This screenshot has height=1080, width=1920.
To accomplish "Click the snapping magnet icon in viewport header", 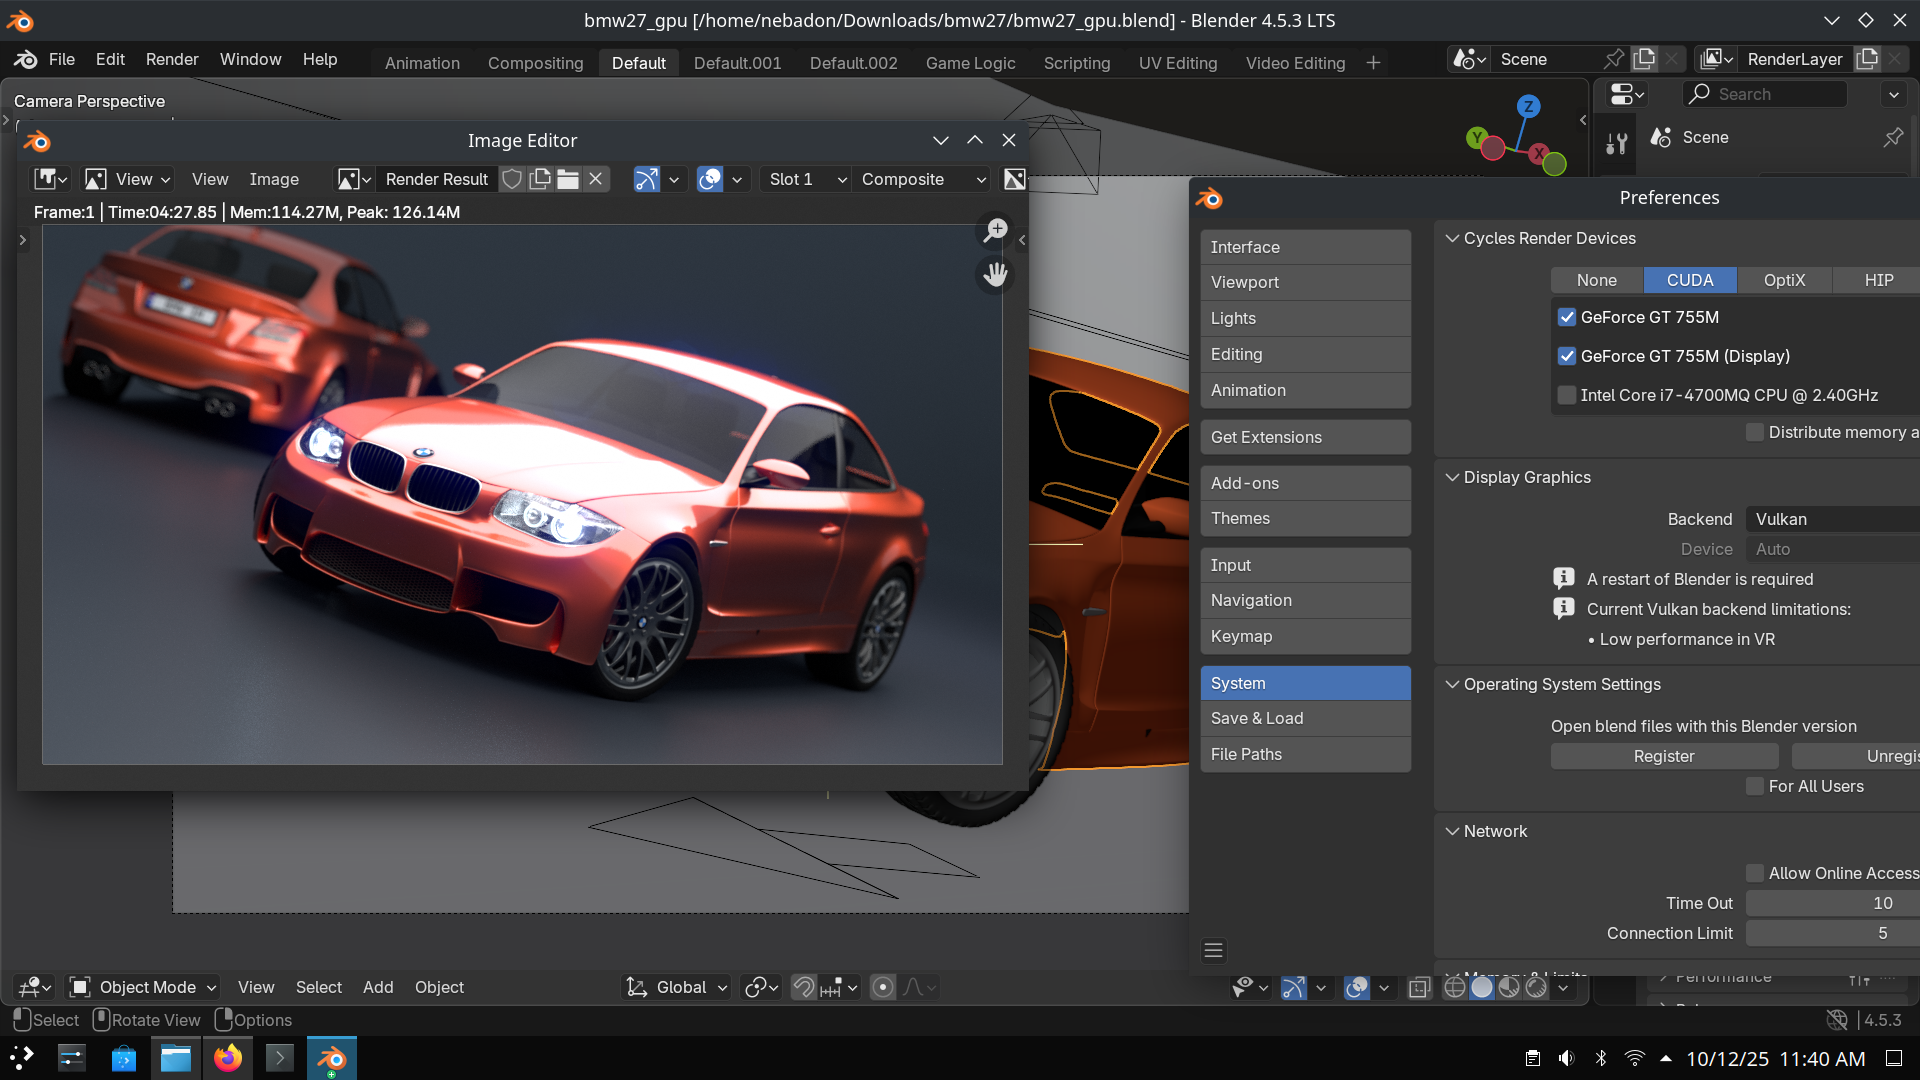I will pyautogui.click(x=803, y=987).
